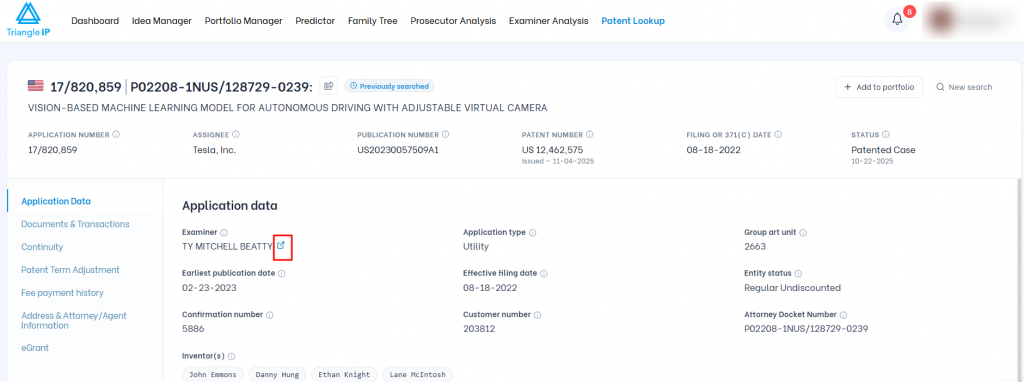The height and width of the screenshot is (382, 1024).
Task: Click the Application data heading
Action: [x=230, y=206]
